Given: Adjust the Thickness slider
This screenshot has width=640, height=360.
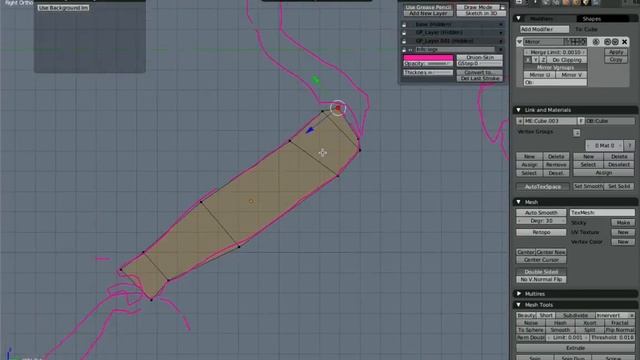Looking at the screenshot, I should (428, 72).
